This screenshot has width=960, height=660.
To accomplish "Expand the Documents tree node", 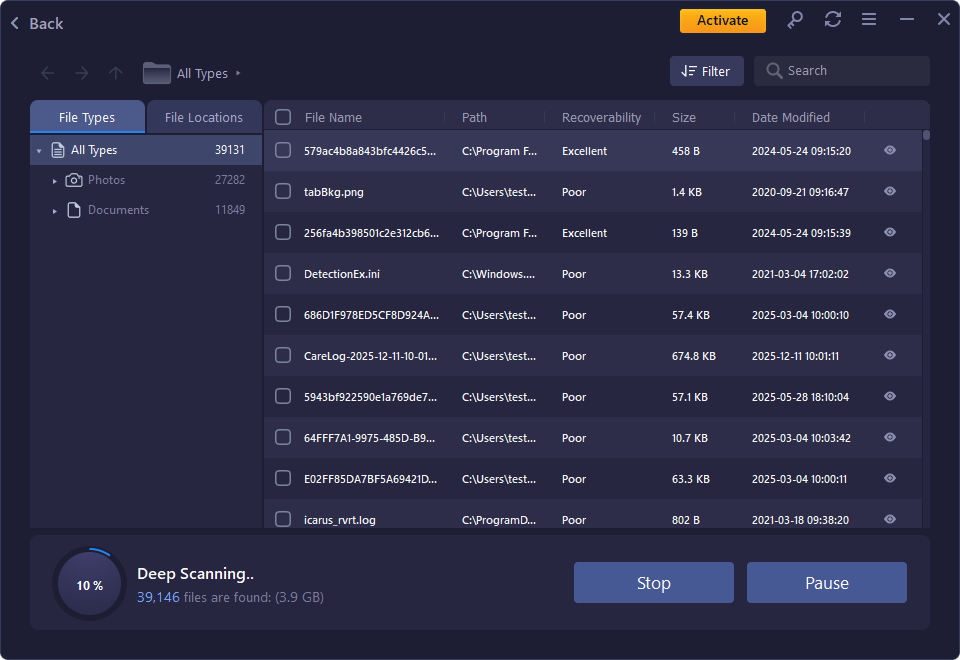I will coord(55,211).
